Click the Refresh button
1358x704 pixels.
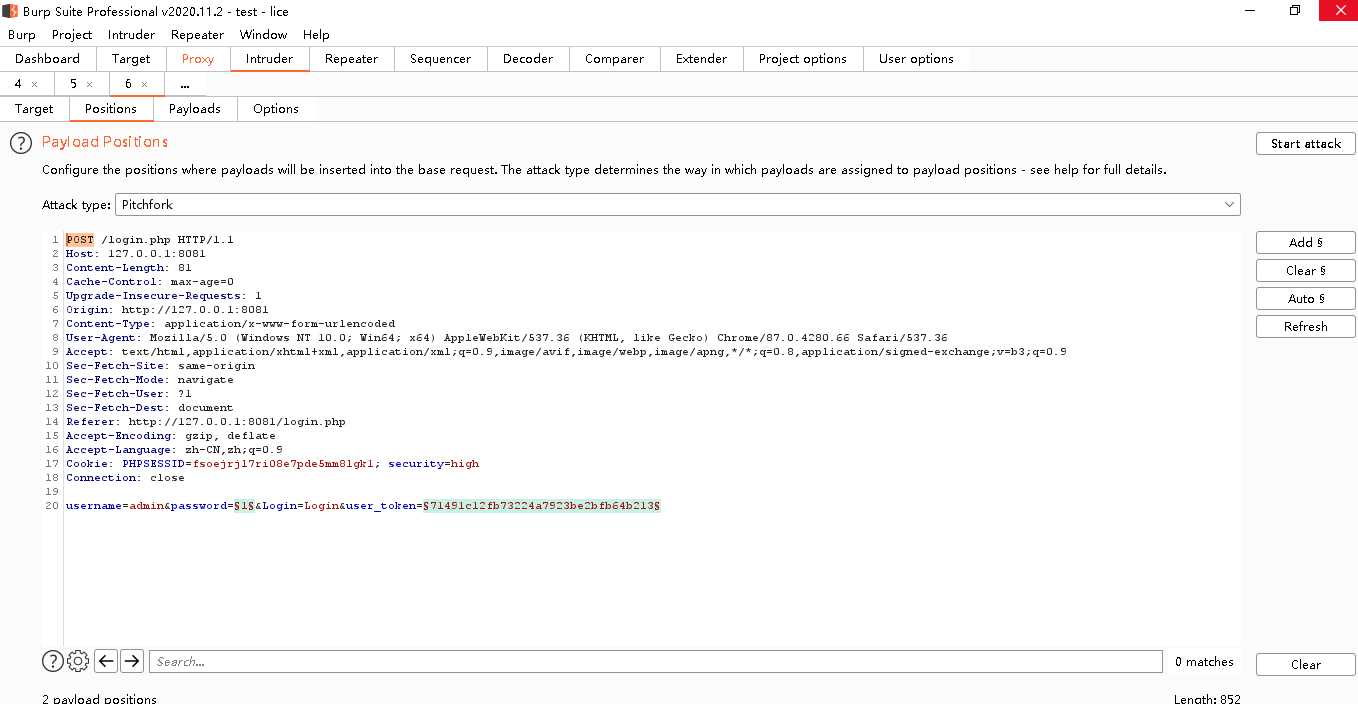pos(1306,326)
